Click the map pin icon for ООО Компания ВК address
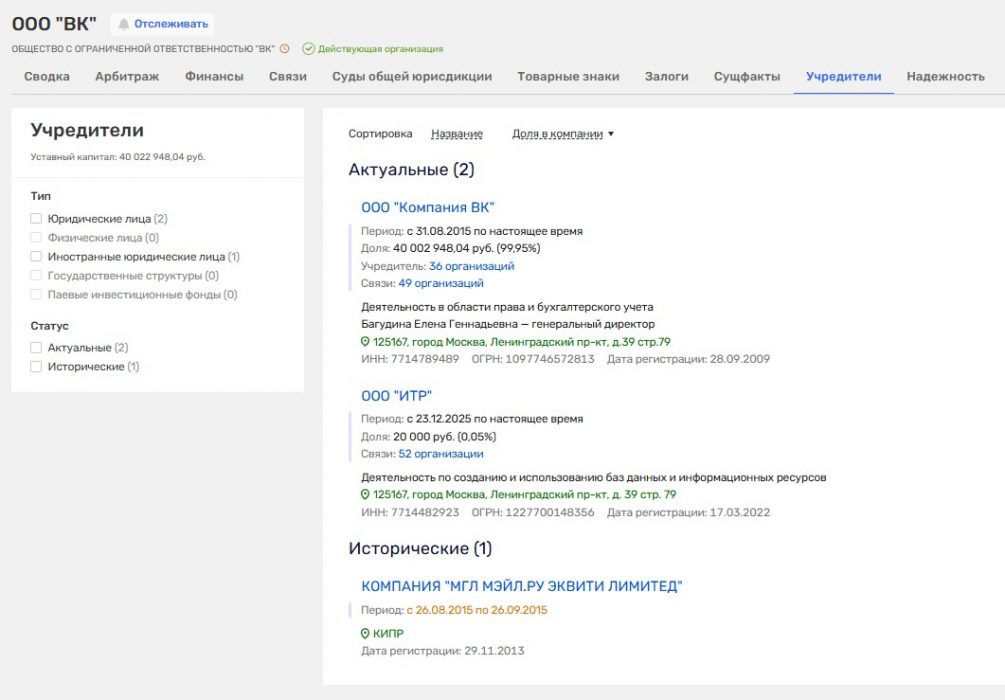The width and height of the screenshot is (1005, 700). 365,341
